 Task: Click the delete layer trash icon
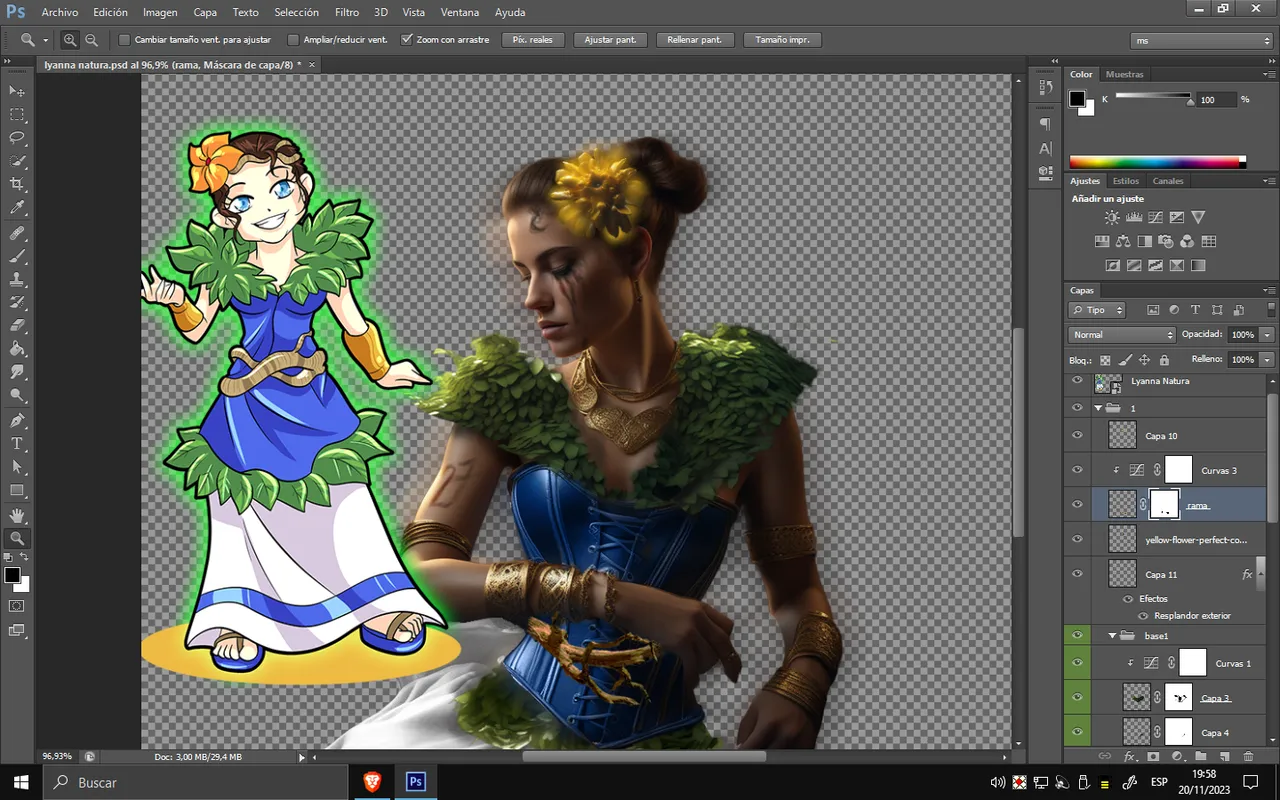pyautogui.click(x=1248, y=757)
